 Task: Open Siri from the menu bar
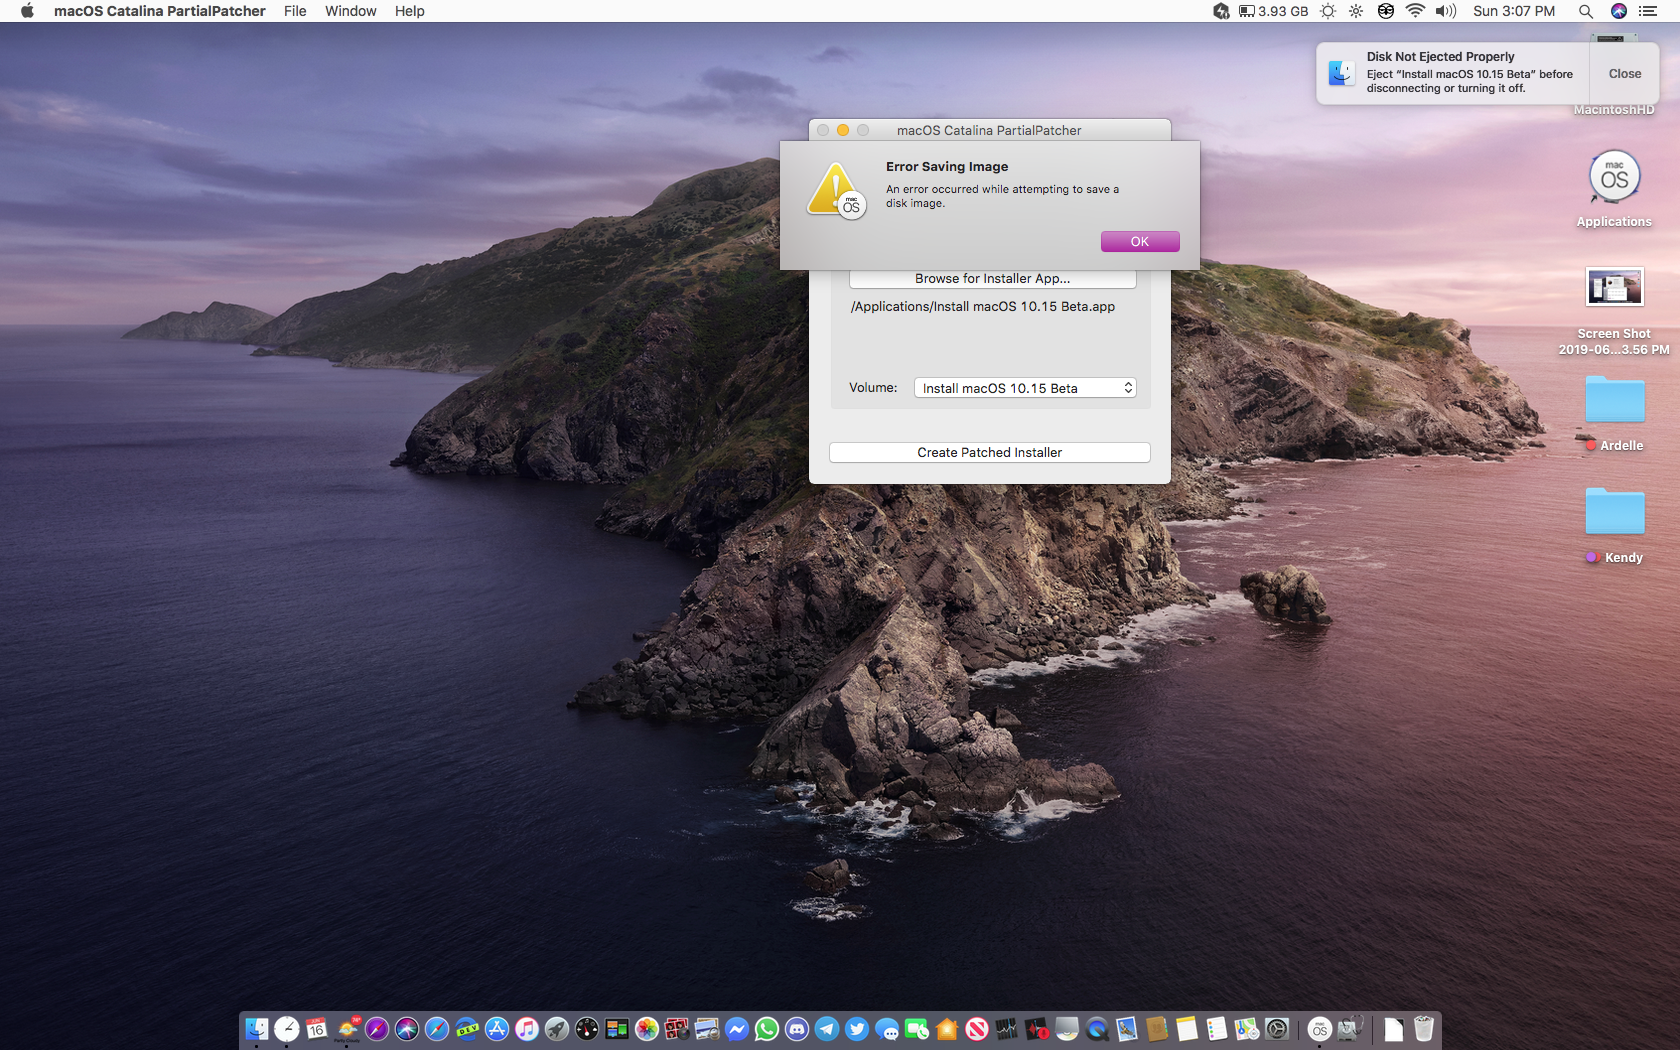(1619, 11)
